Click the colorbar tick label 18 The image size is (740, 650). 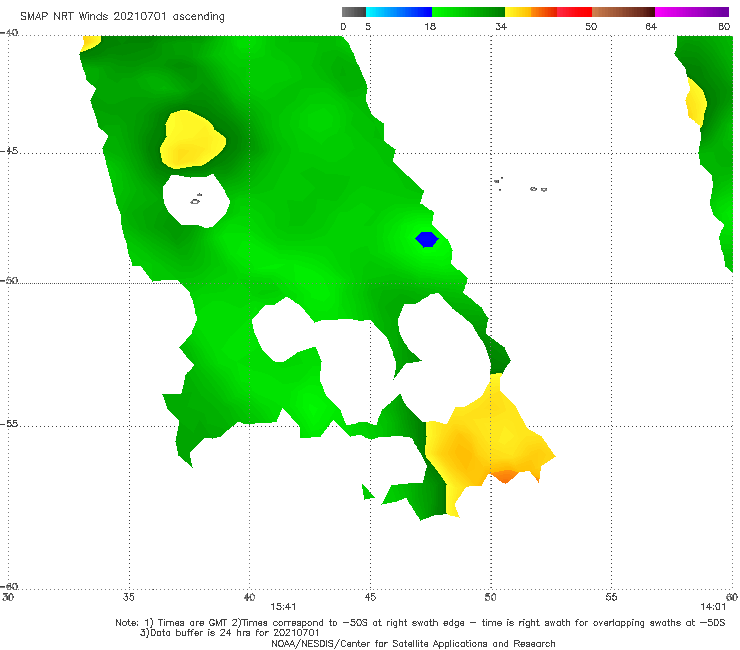(430, 27)
